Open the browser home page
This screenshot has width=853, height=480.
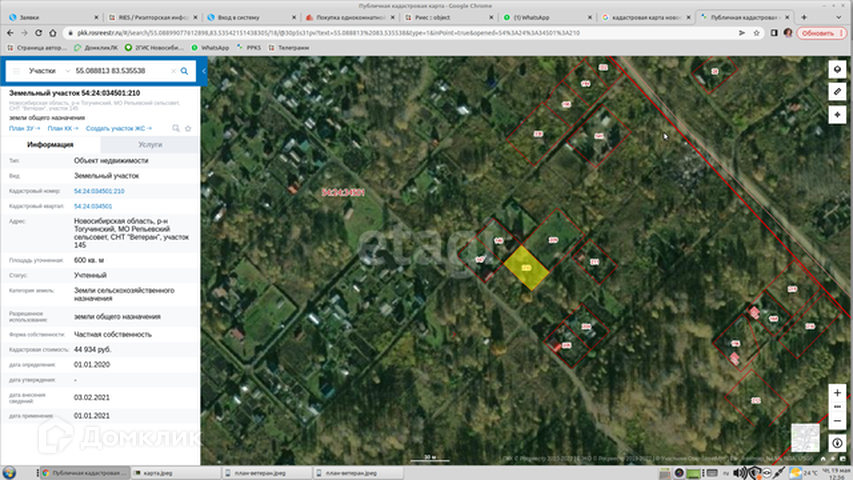pos(53,33)
